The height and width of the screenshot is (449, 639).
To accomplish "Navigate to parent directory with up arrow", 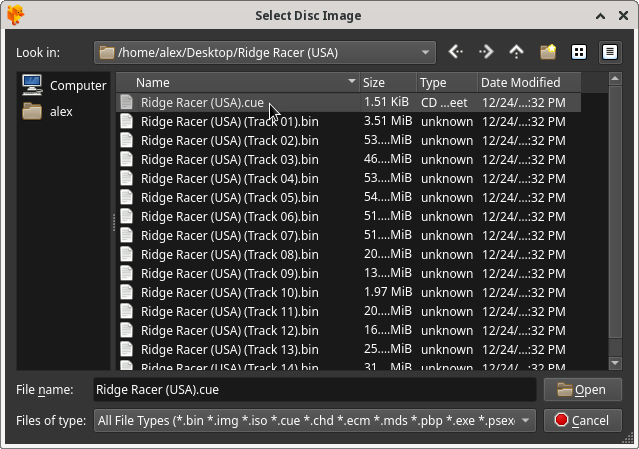I will [x=517, y=52].
